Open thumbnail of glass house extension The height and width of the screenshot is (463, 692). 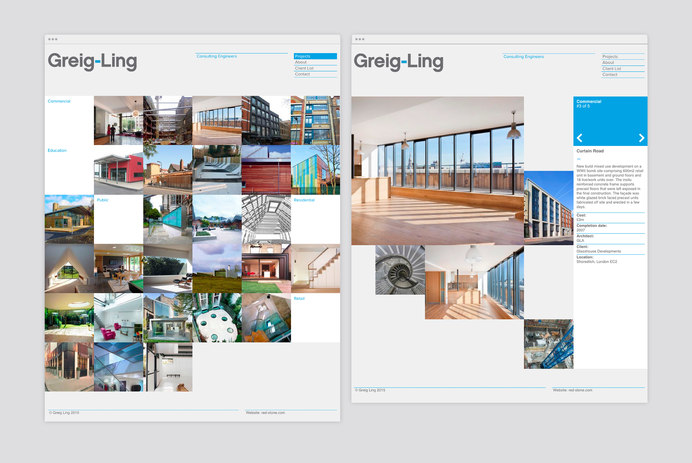point(168,318)
